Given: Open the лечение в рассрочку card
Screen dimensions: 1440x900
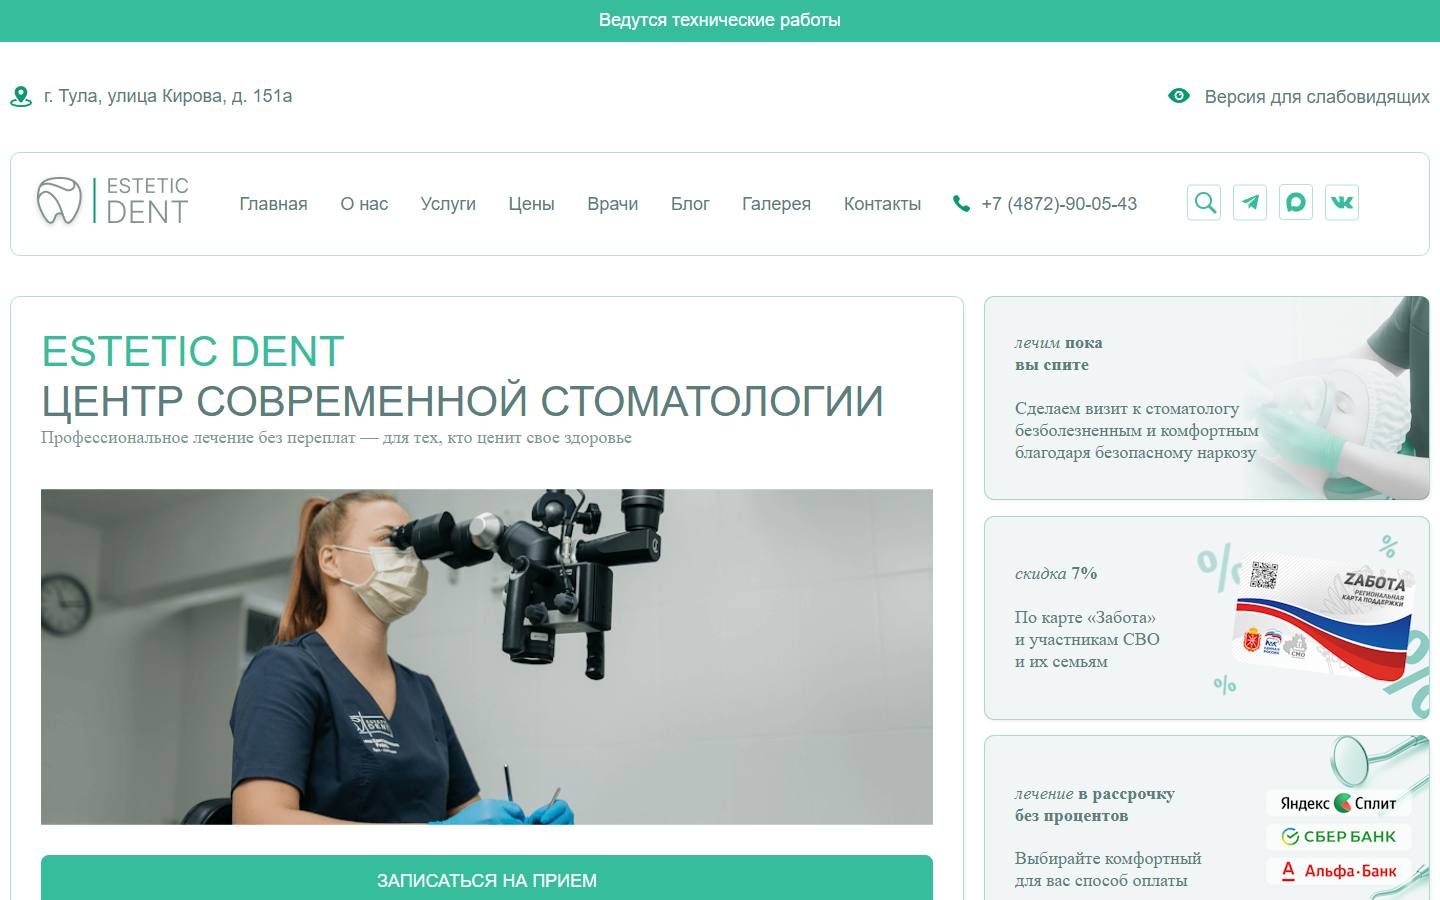Looking at the screenshot, I should coord(1207,818).
